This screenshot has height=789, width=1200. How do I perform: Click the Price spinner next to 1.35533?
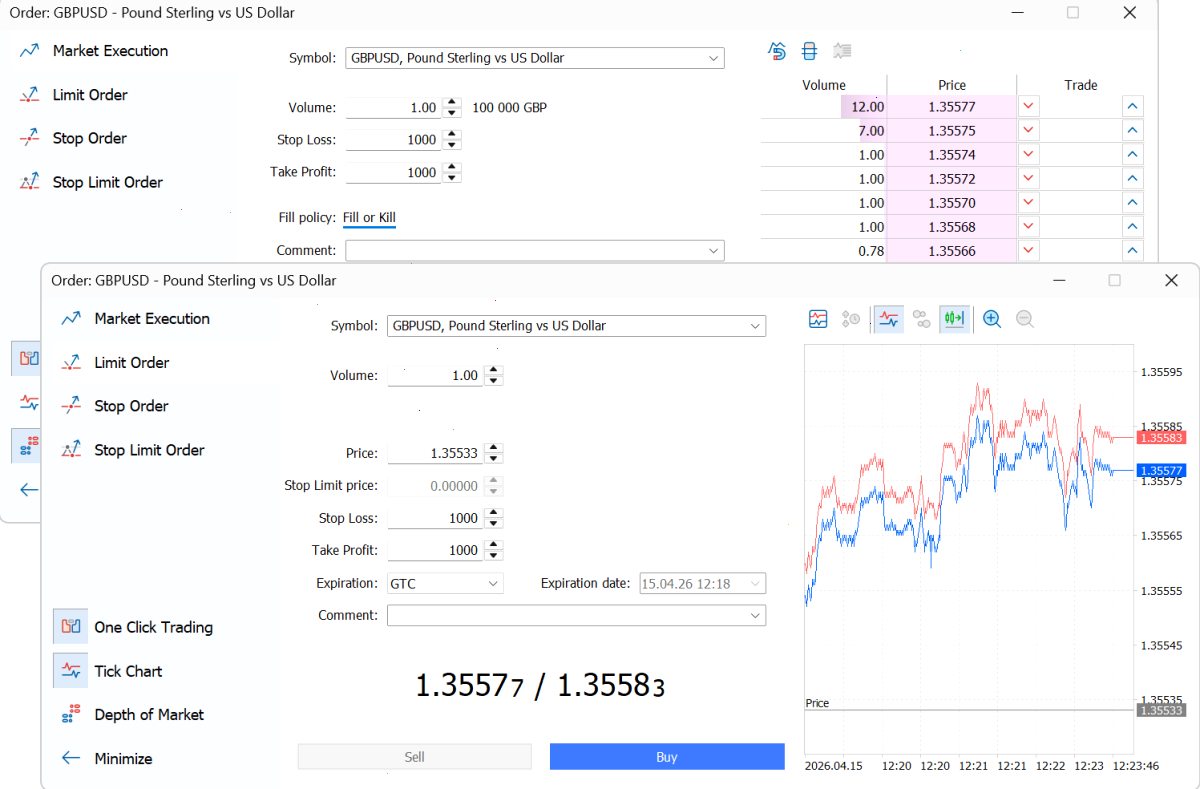click(x=493, y=454)
